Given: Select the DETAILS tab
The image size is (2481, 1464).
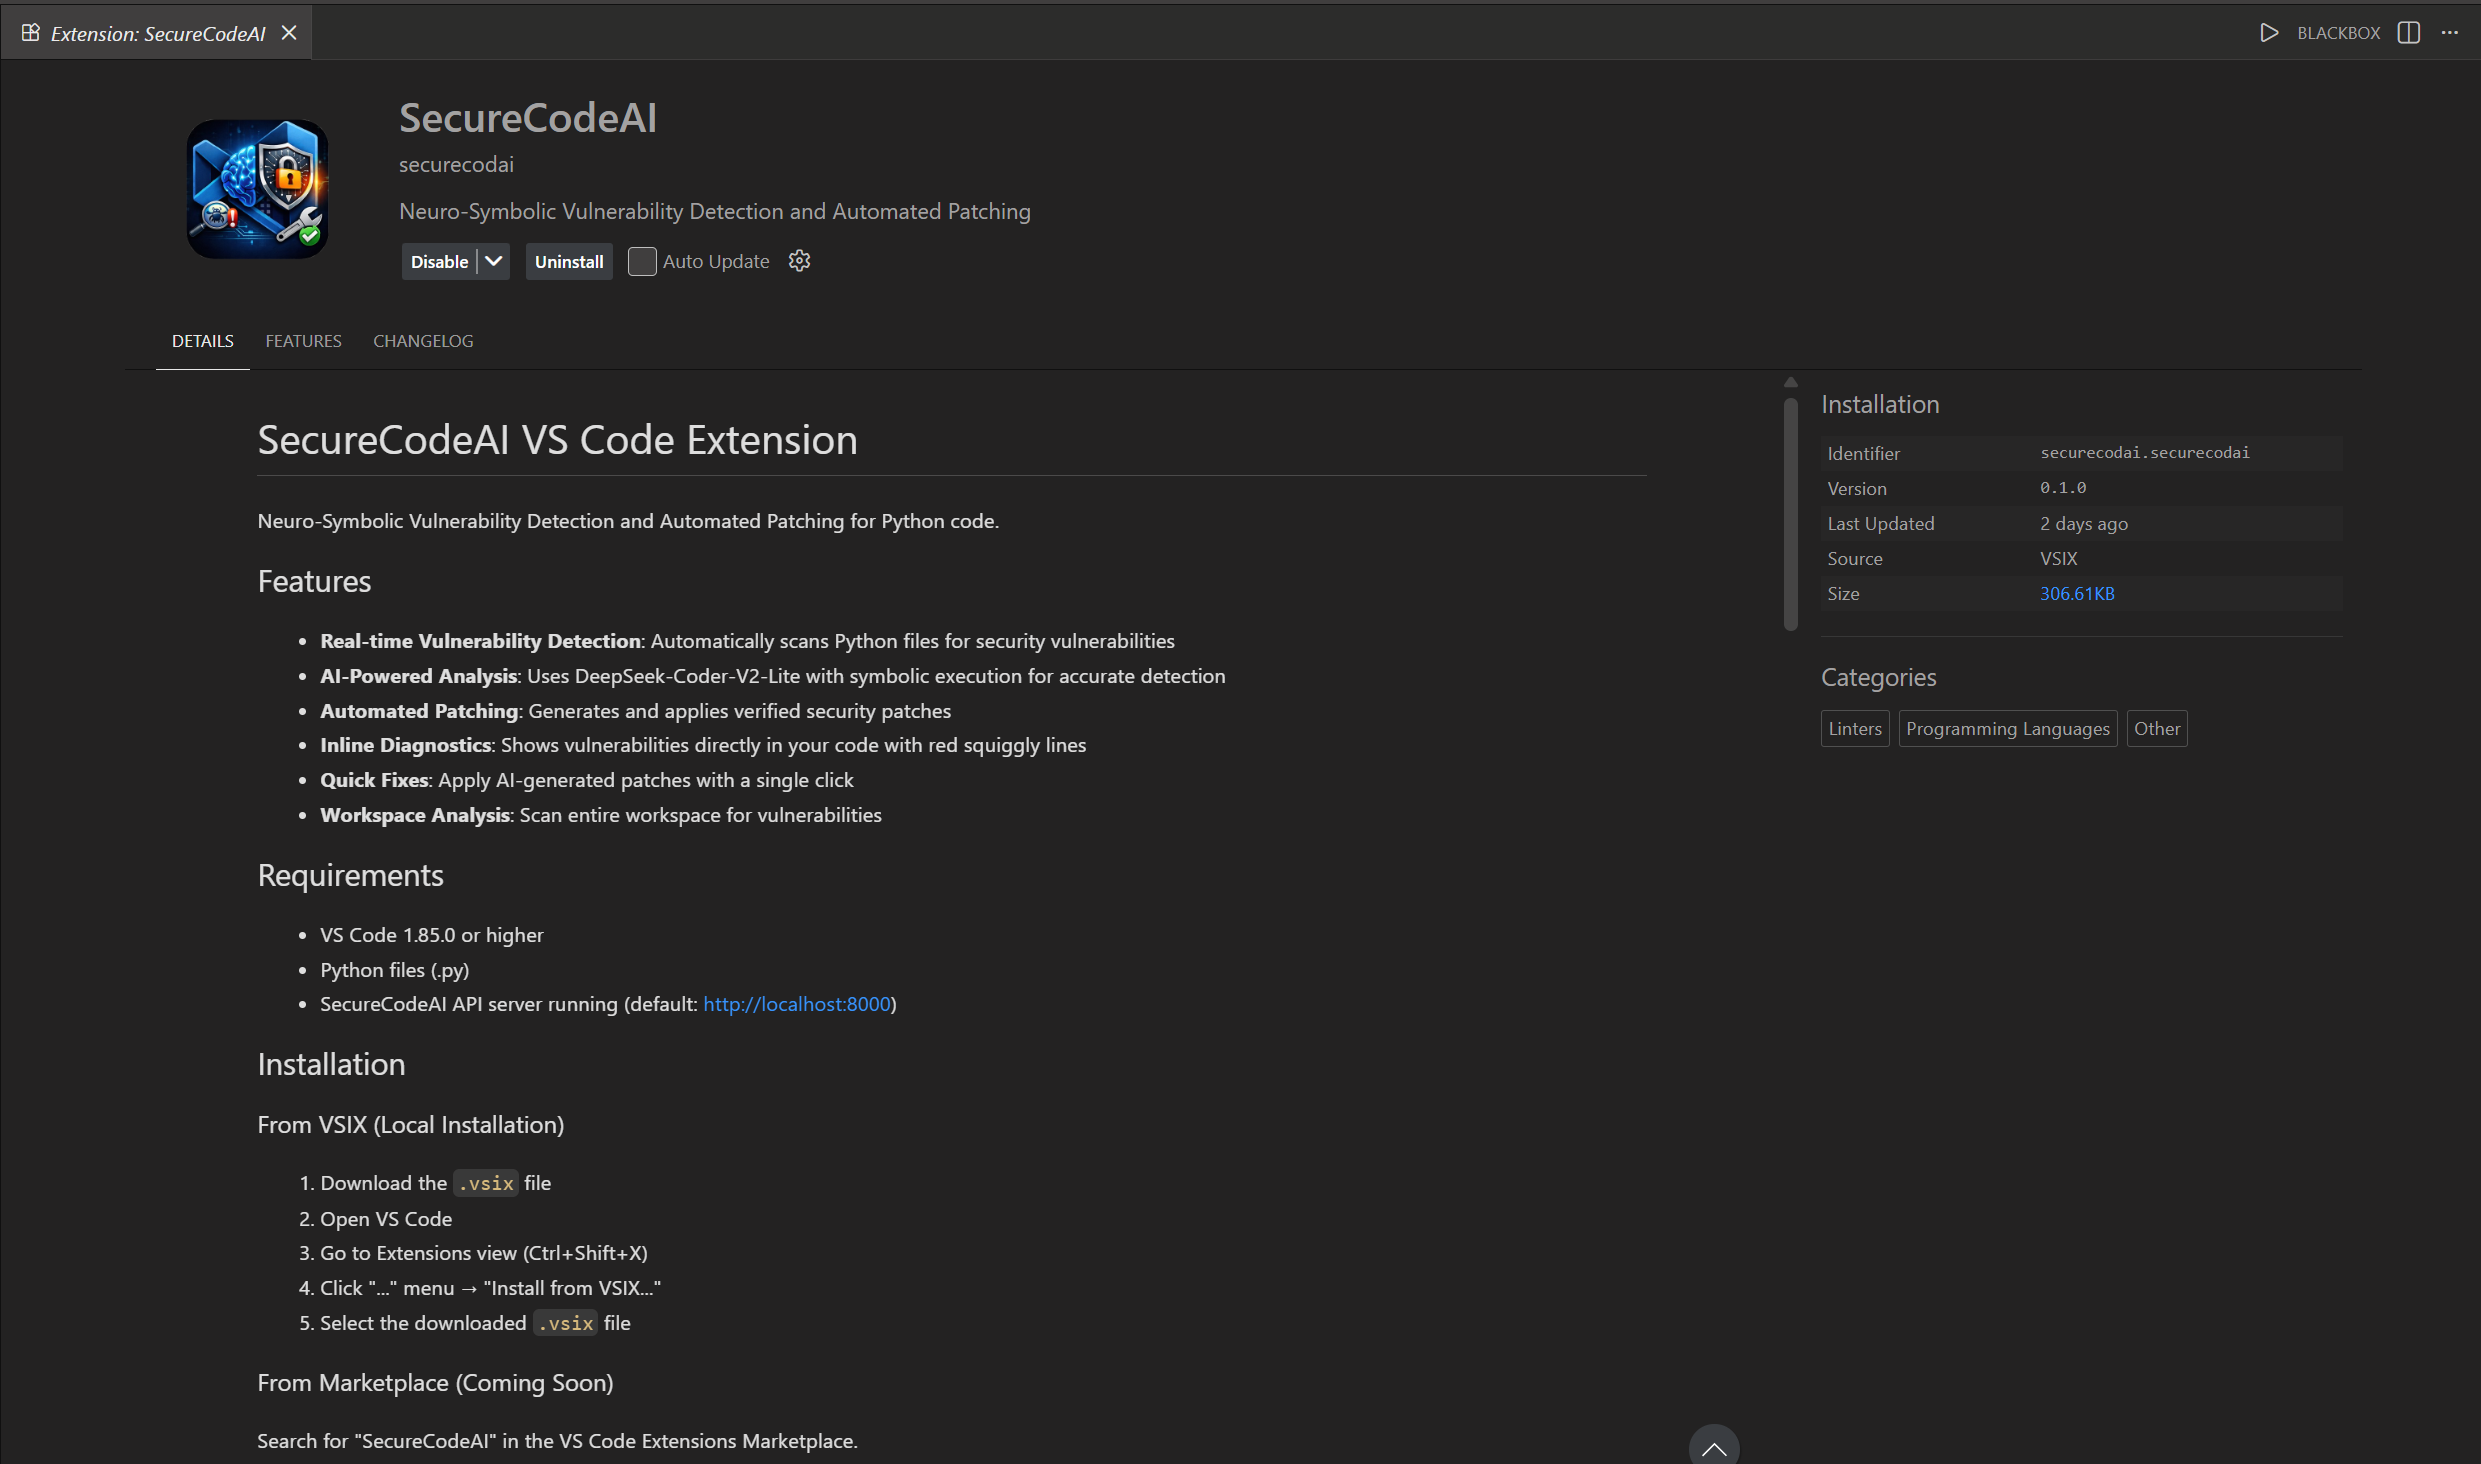Looking at the screenshot, I should [203, 341].
